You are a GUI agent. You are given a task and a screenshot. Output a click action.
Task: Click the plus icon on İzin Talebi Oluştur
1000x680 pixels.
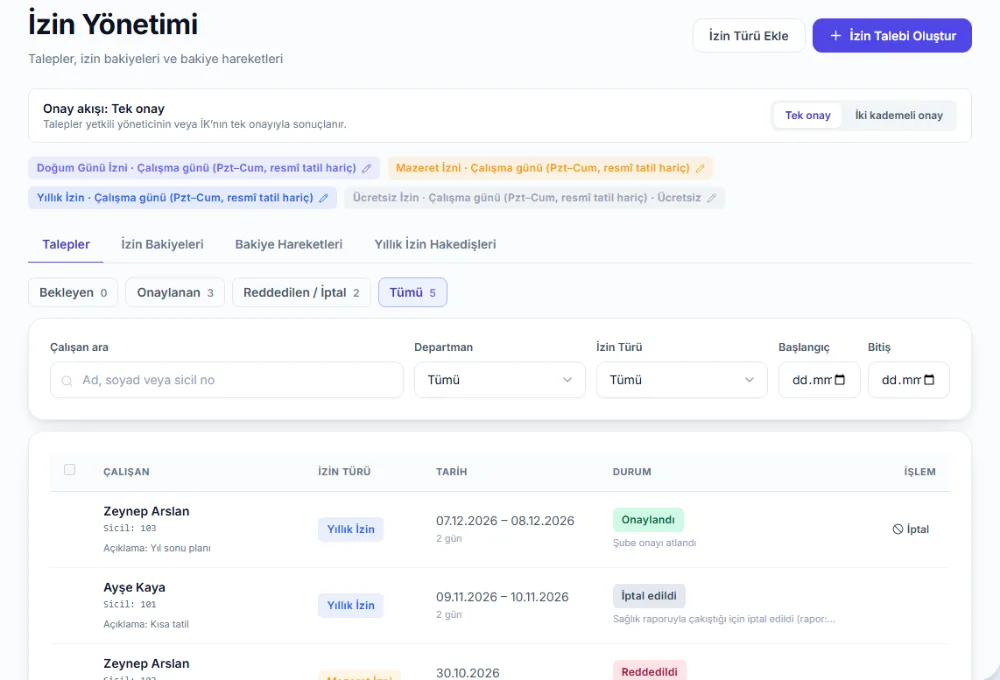(x=835, y=36)
